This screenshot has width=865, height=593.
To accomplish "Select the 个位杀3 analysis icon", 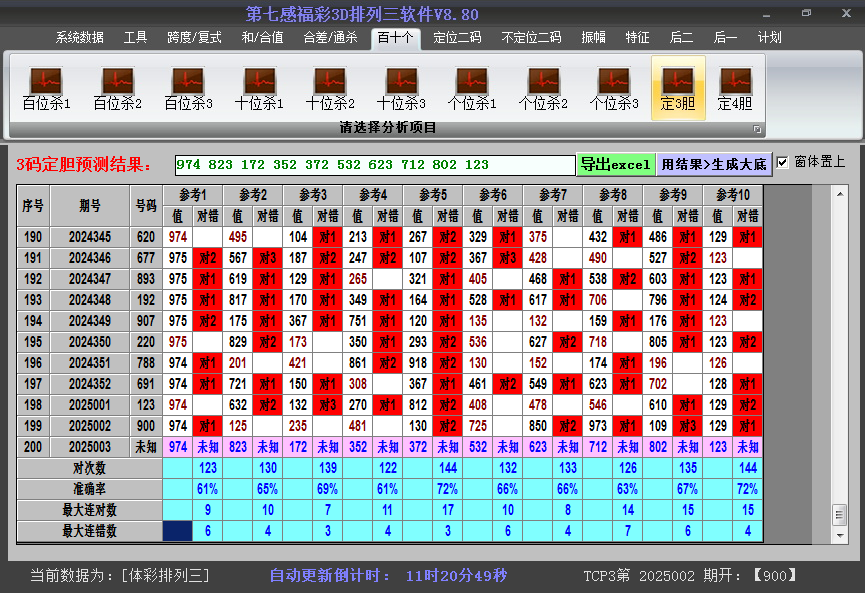I will click(613, 88).
